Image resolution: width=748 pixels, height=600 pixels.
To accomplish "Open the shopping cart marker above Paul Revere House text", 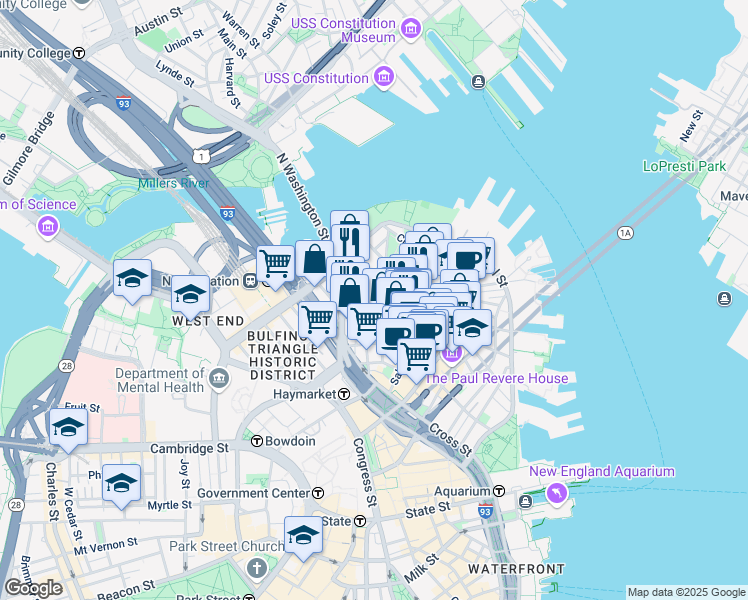I will pyautogui.click(x=416, y=360).
